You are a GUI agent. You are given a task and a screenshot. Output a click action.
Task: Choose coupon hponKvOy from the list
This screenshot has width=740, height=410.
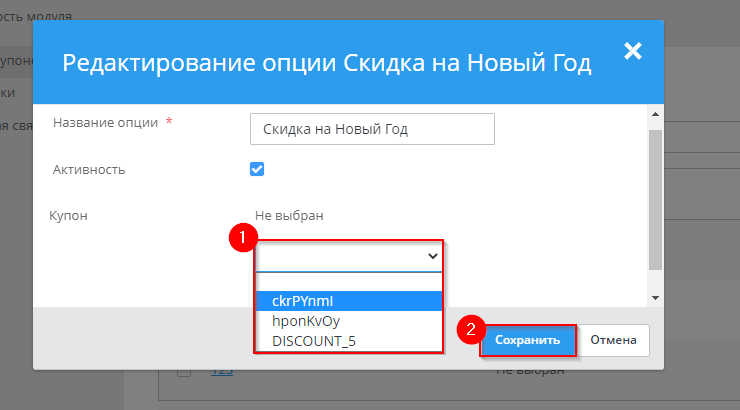[348, 321]
